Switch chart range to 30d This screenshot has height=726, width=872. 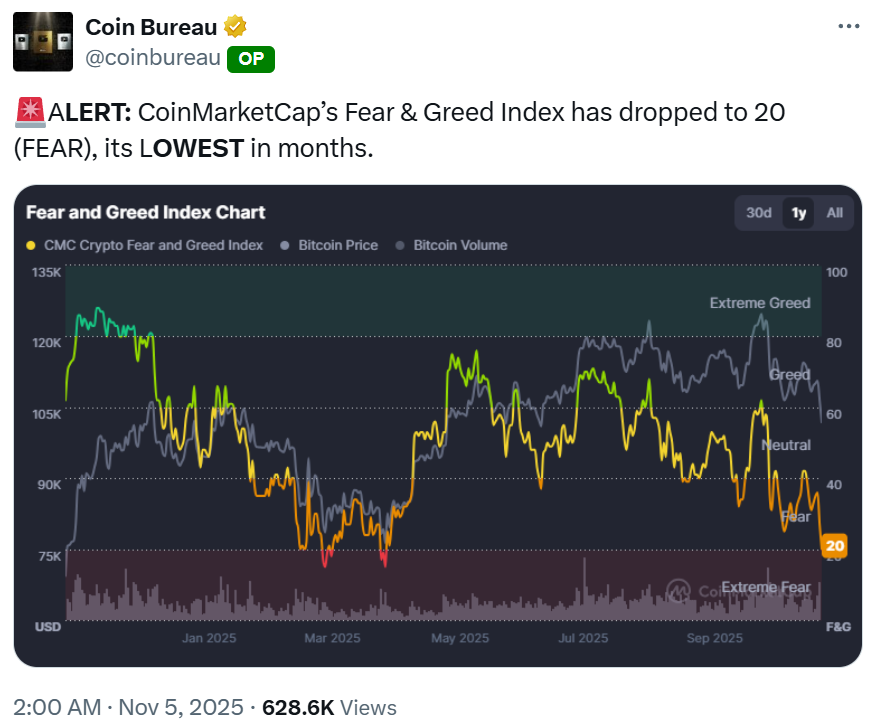(759, 213)
